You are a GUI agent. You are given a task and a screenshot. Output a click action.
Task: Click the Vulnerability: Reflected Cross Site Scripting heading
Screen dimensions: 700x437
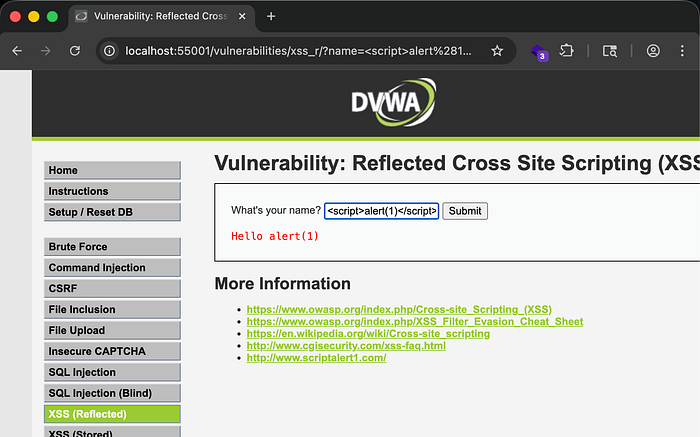[457, 163]
